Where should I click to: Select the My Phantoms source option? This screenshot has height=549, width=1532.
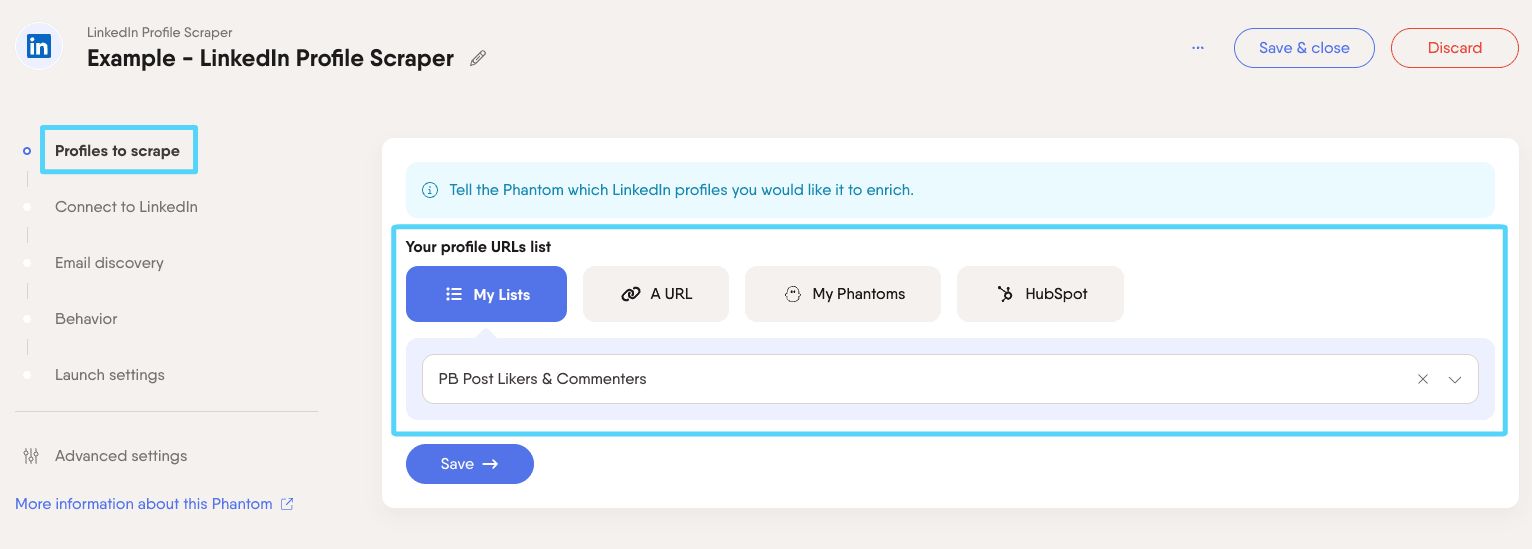(843, 294)
